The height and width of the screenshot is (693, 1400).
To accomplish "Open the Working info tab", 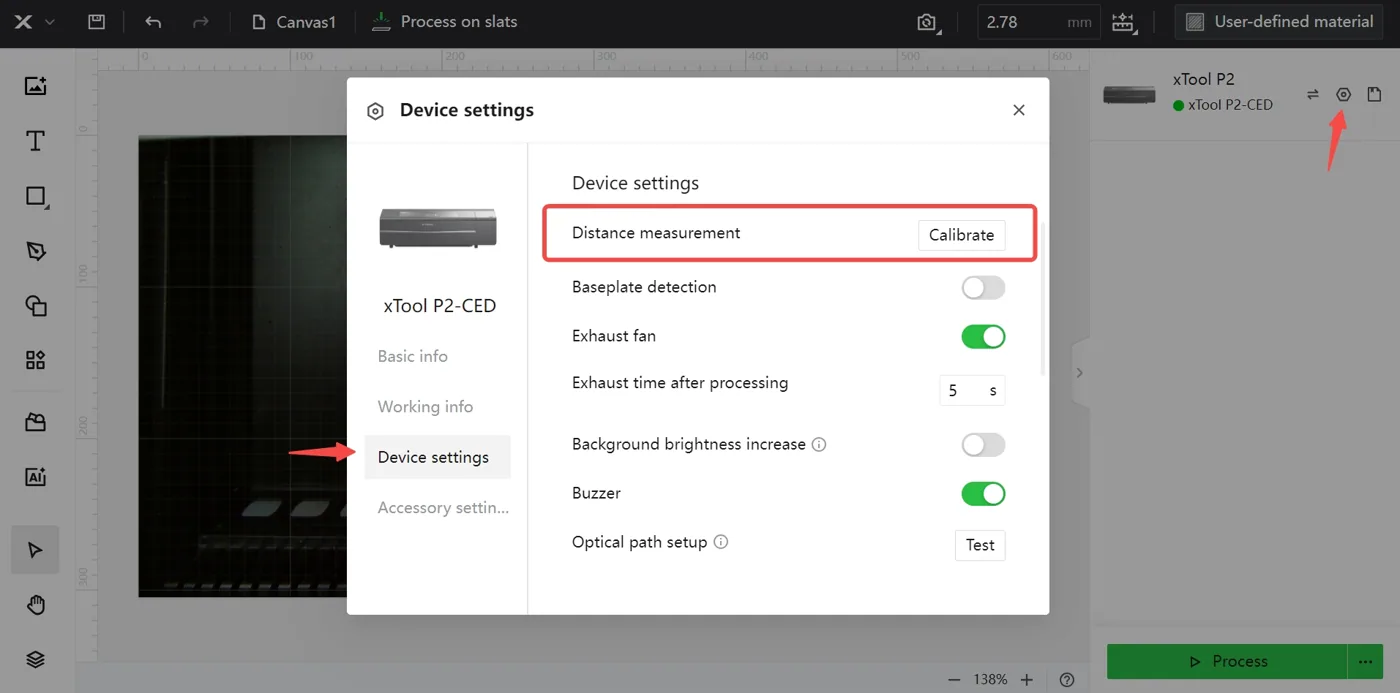I will pos(425,406).
